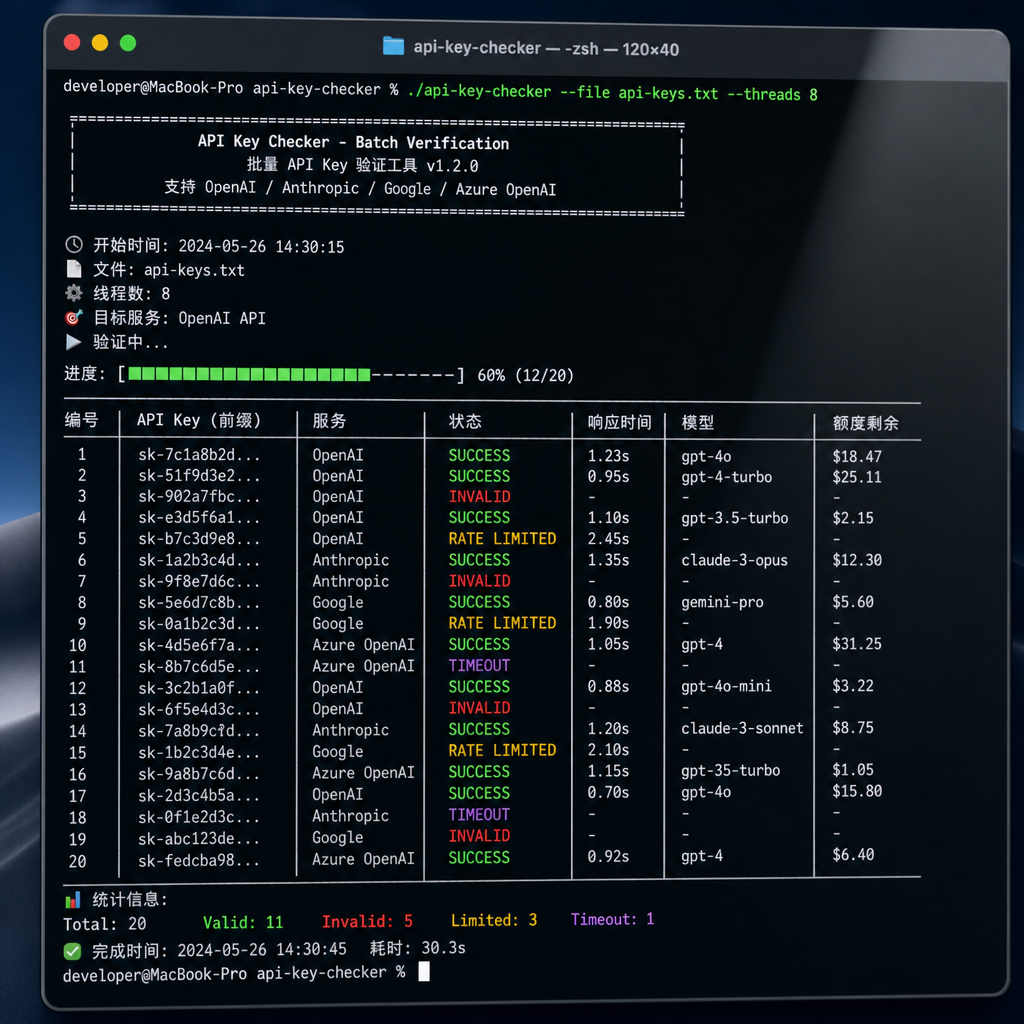
Task: Click balance $15.80
Action: coord(857,791)
